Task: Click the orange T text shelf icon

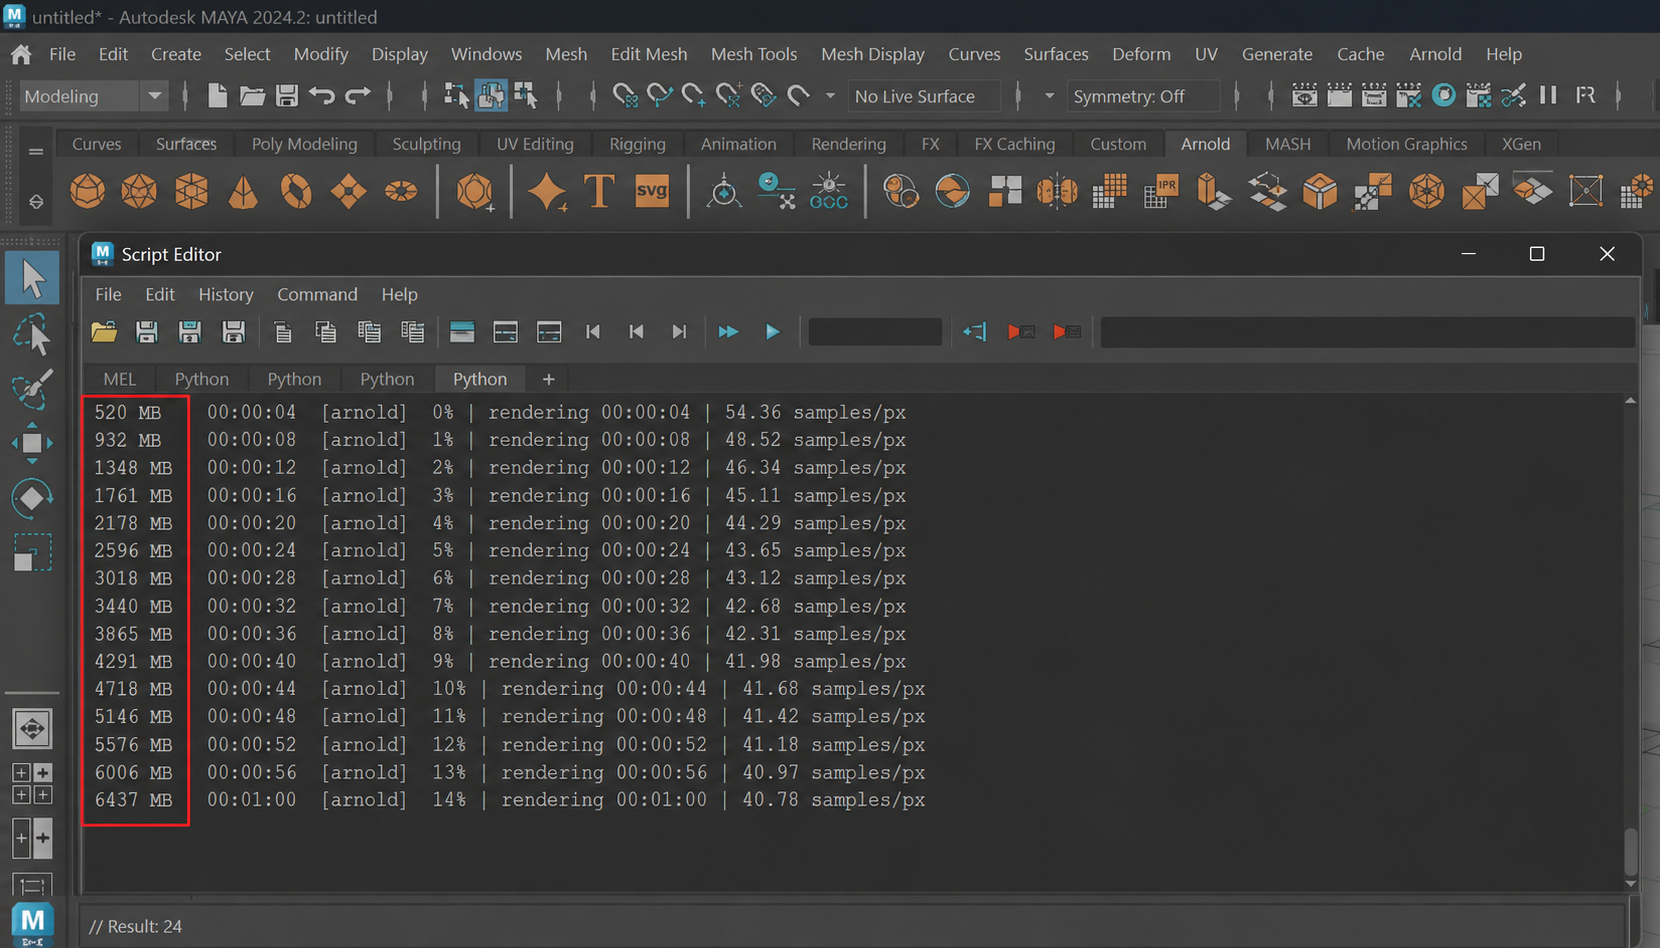Action: [599, 190]
